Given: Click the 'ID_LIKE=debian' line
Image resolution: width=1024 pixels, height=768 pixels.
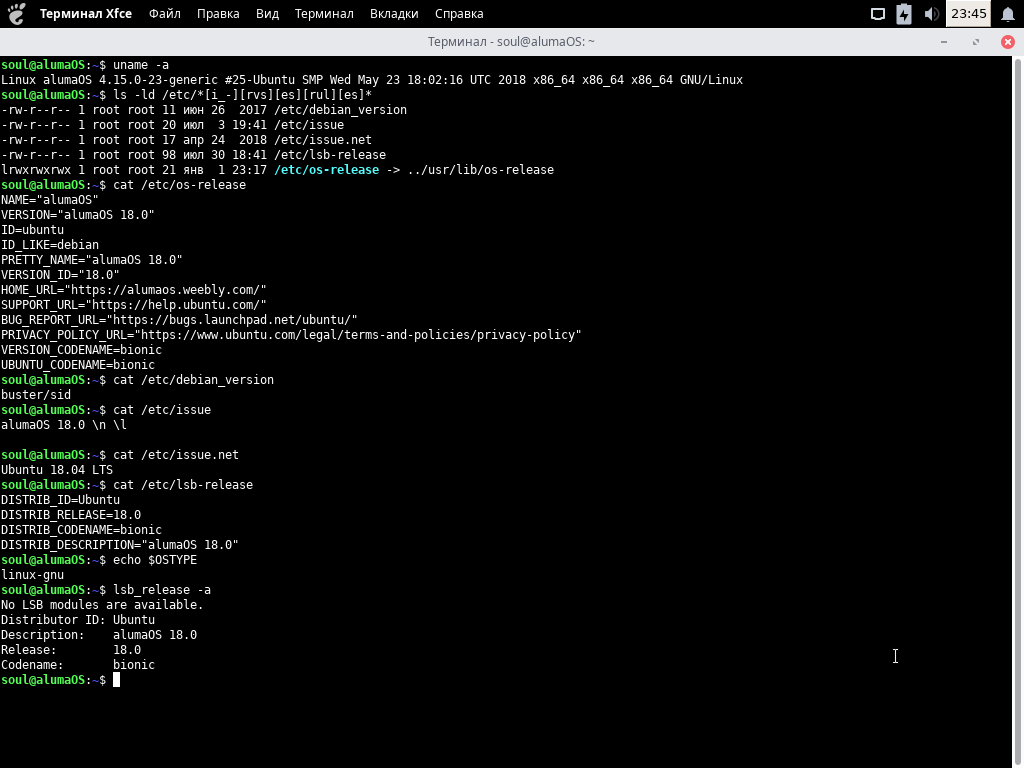Looking at the screenshot, I should coord(50,245).
